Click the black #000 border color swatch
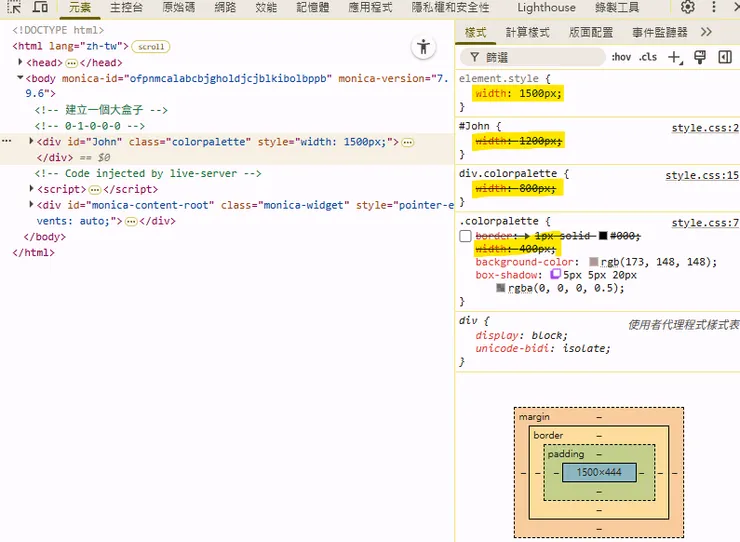Viewport: 740px width, 542px height. [603, 236]
